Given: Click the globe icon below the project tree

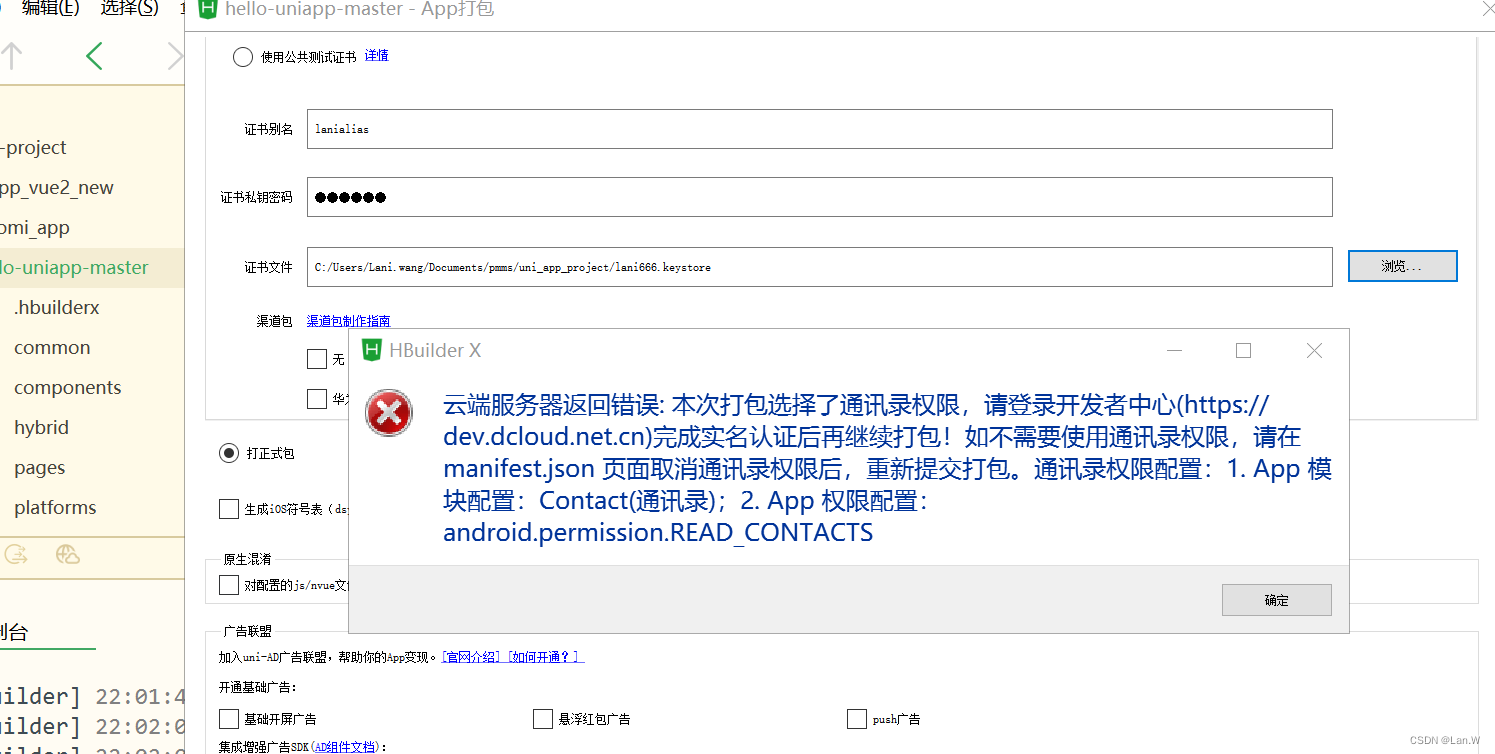Looking at the screenshot, I should 68,555.
